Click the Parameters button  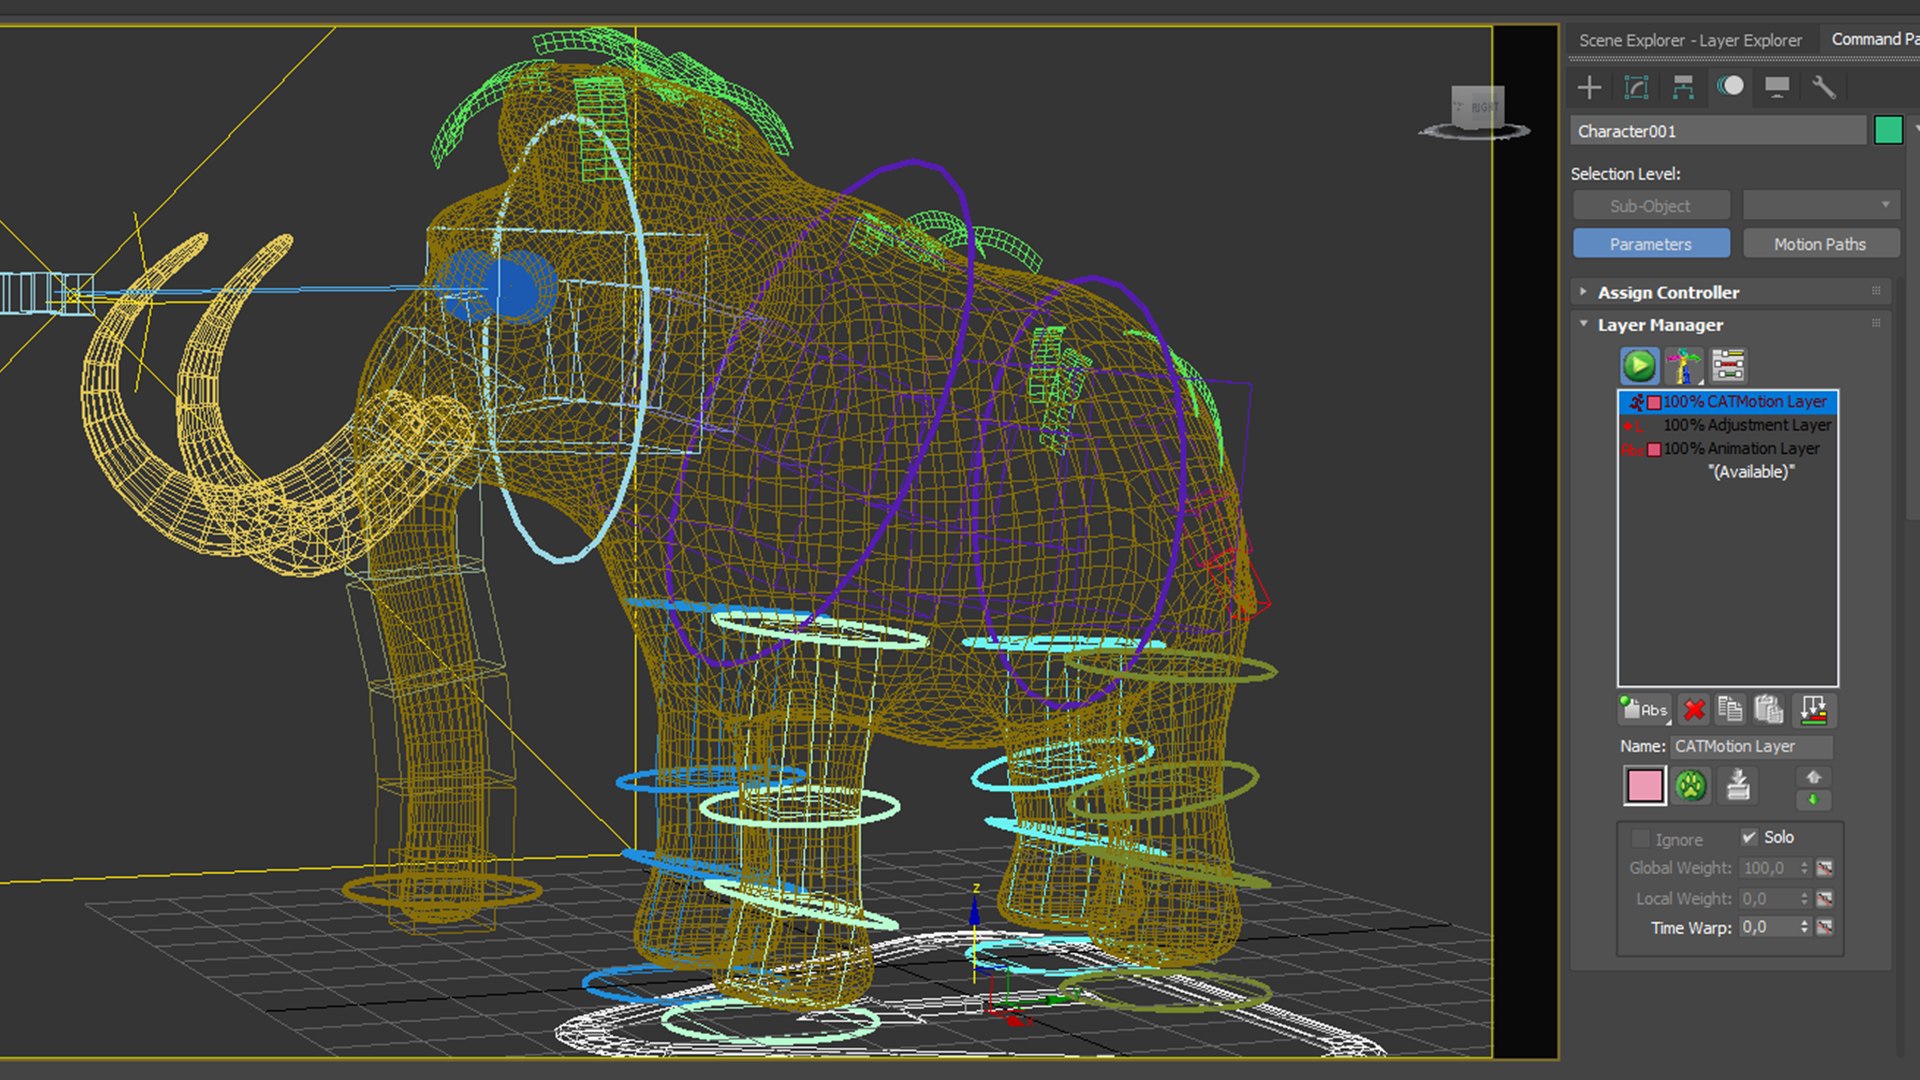[1651, 244]
